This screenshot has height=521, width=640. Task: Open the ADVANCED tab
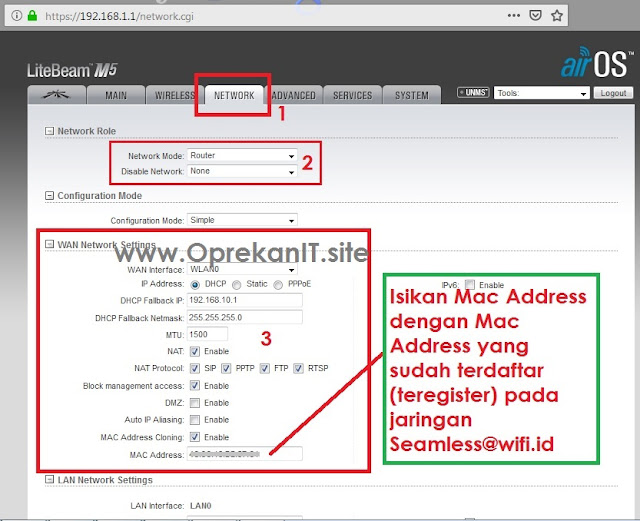[293, 95]
